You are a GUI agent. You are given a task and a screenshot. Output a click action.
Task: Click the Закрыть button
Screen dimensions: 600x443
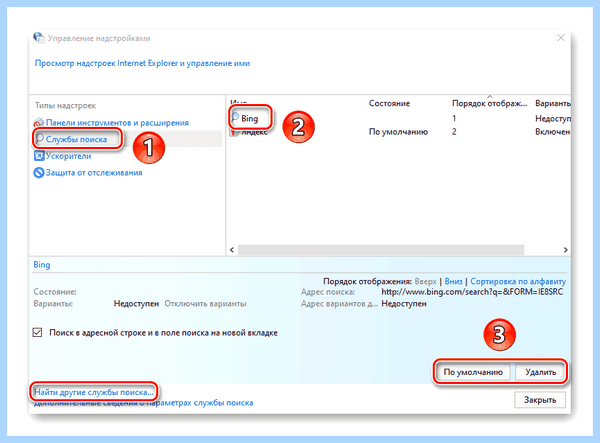(540, 400)
